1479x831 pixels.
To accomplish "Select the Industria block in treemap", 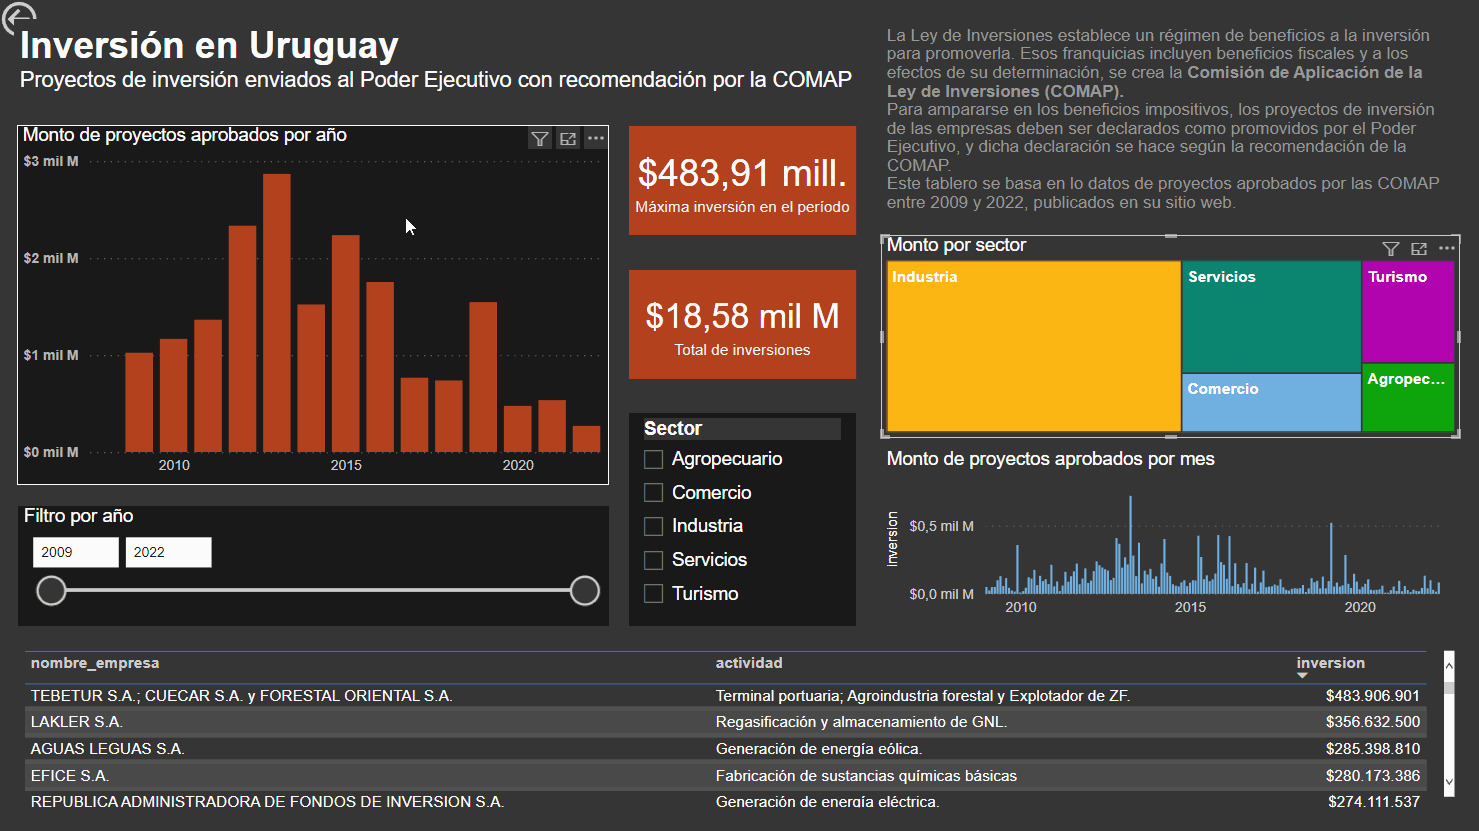I will [x=1034, y=346].
